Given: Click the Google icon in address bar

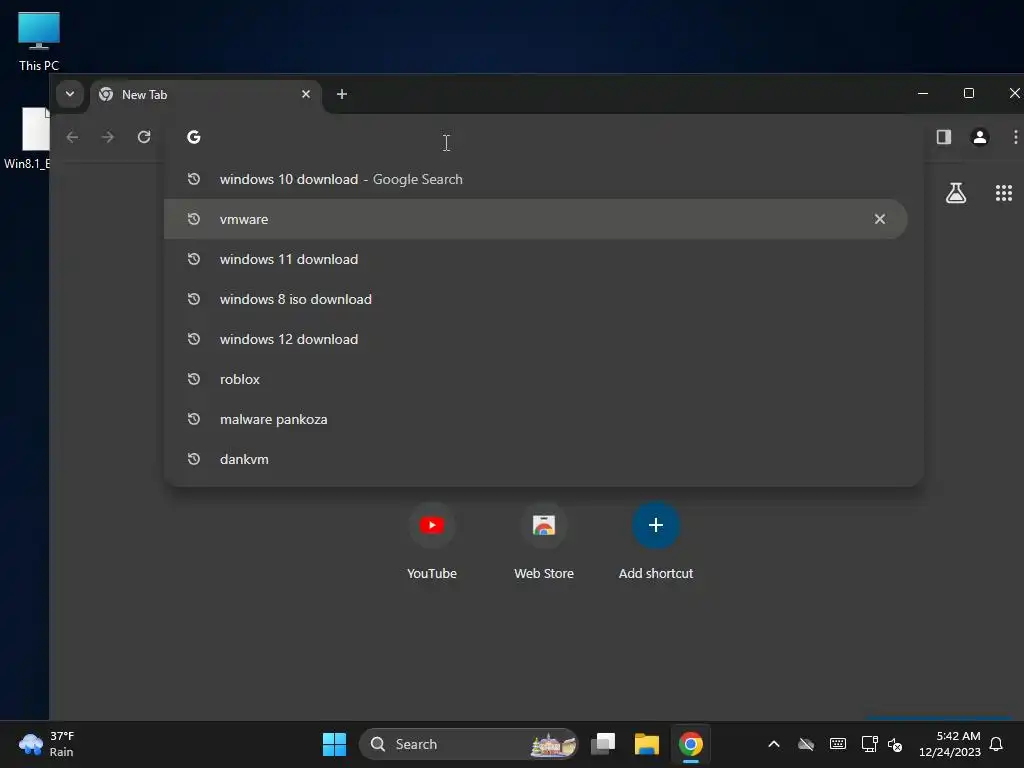Looking at the screenshot, I should click(193, 137).
